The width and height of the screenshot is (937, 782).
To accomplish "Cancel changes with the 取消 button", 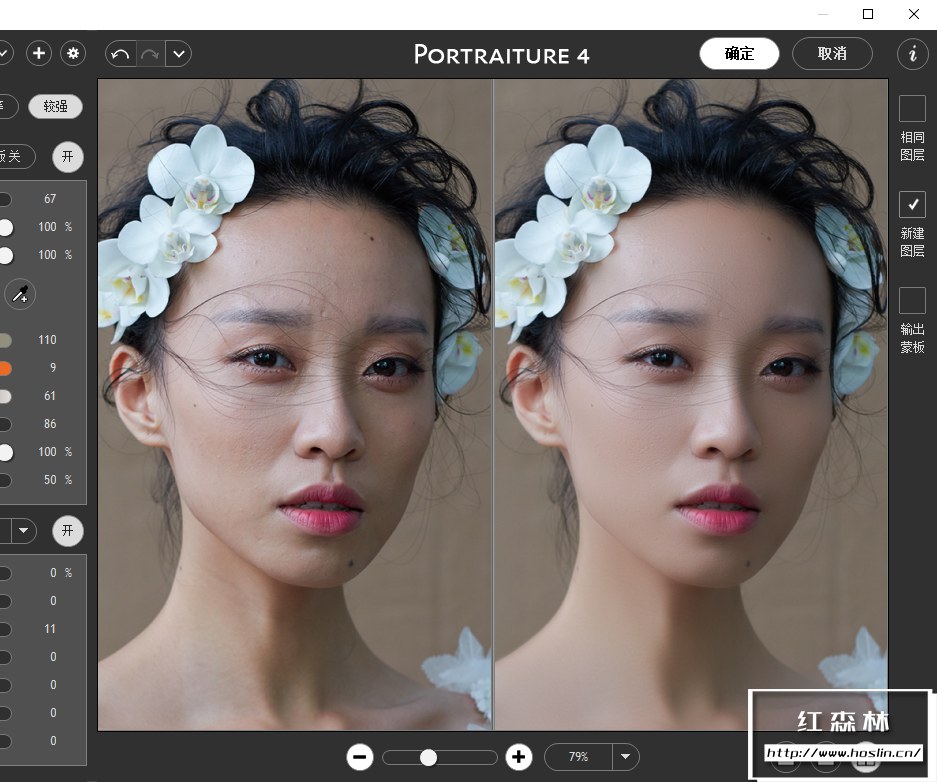I will point(832,53).
